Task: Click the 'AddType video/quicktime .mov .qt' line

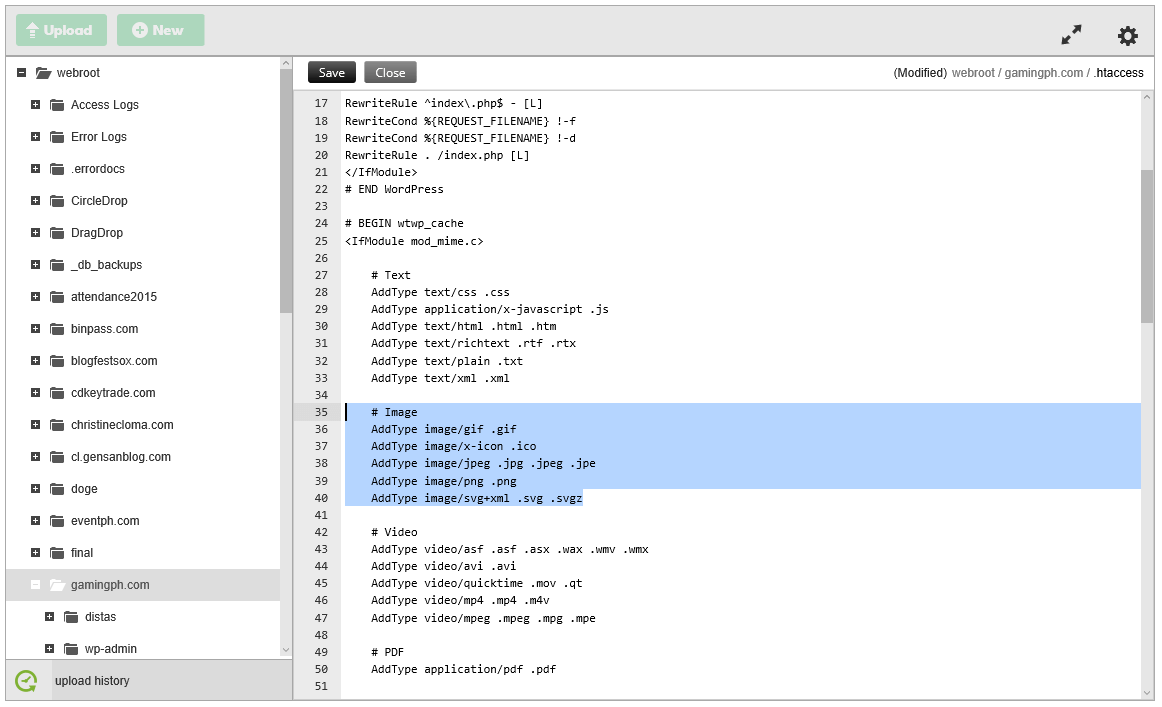Action: pyautogui.click(x=477, y=583)
